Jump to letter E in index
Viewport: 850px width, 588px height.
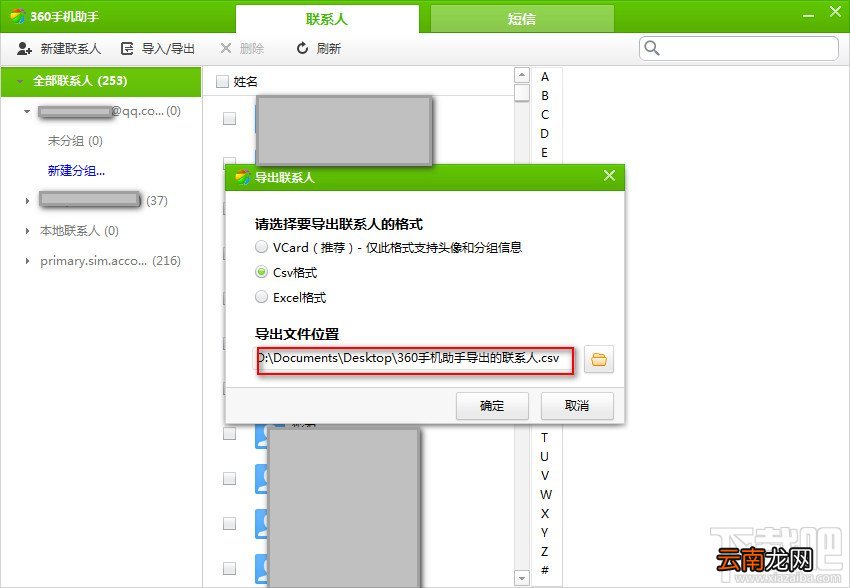(x=544, y=153)
